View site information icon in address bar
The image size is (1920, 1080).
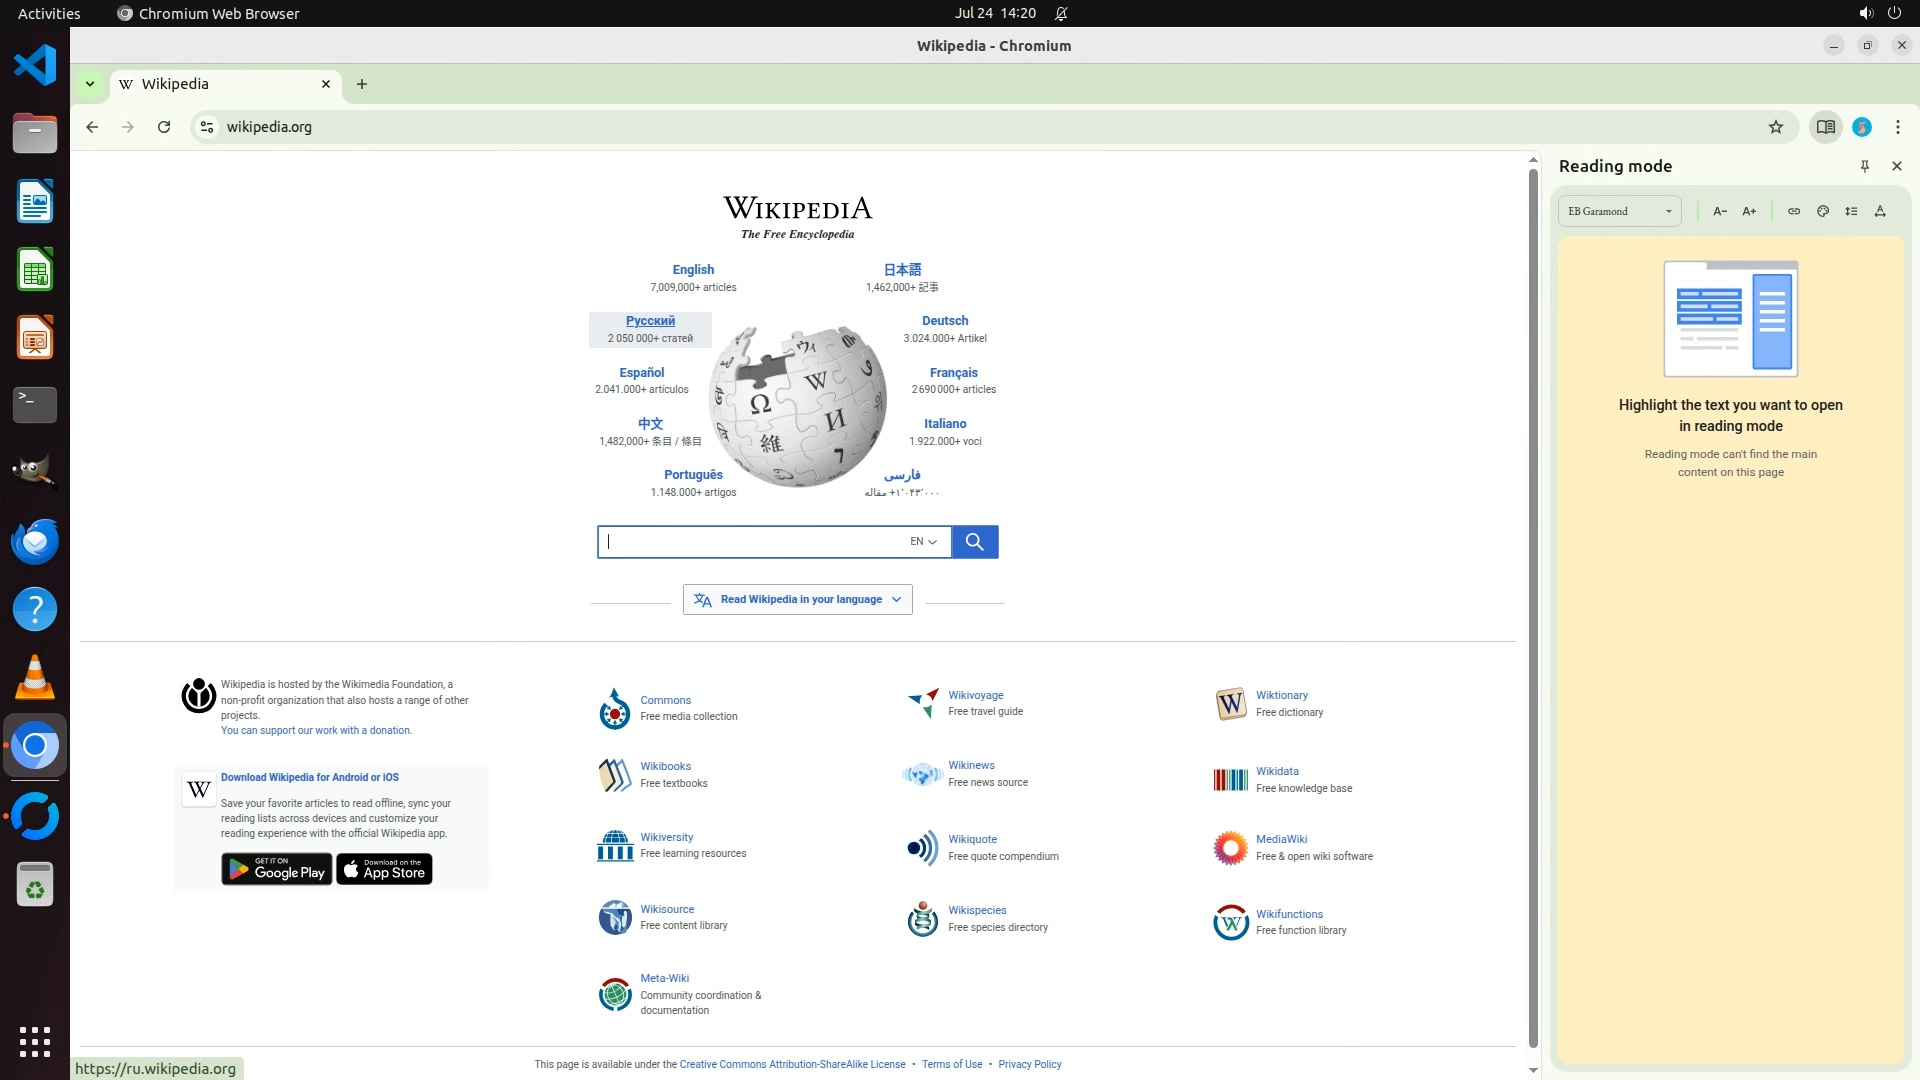tap(207, 127)
